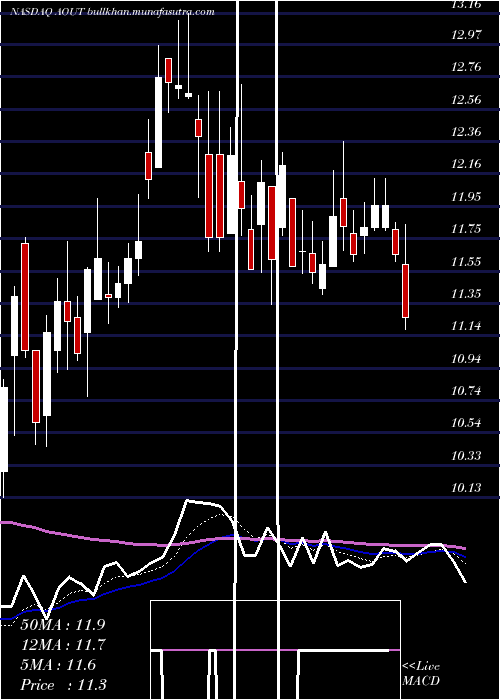This screenshot has height=700, width=500.
Task: Click the 12.36 price axis label
Action: click(x=466, y=132)
